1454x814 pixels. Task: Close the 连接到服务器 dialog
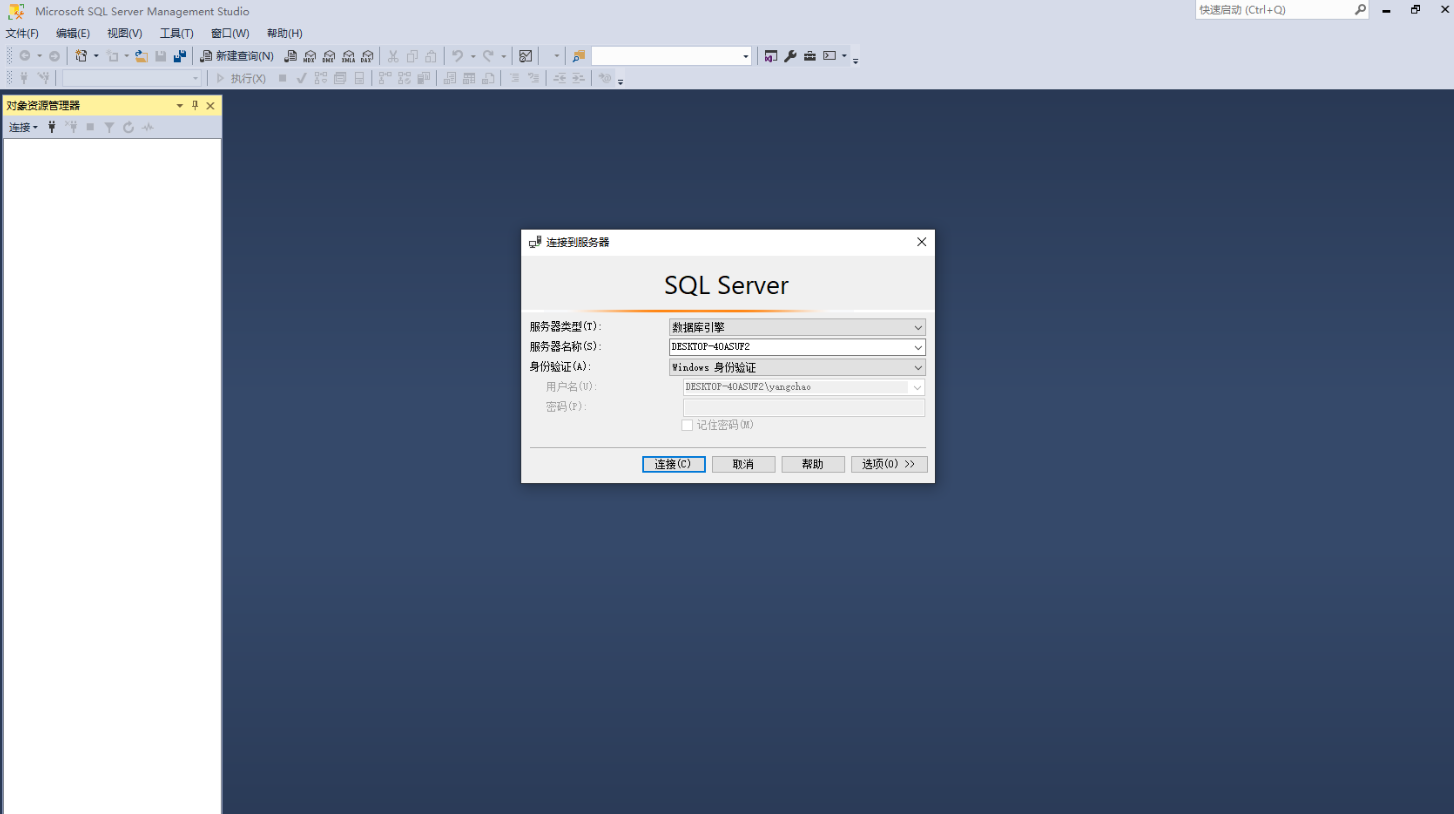(921, 242)
